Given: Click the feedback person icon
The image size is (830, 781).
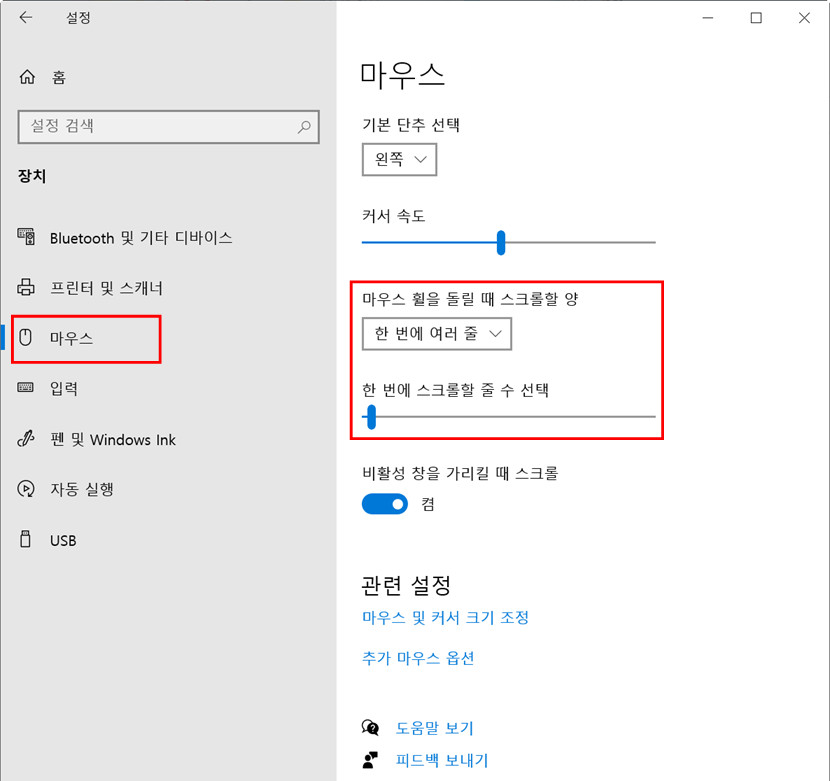Looking at the screenshot, I should pos(371,760).
